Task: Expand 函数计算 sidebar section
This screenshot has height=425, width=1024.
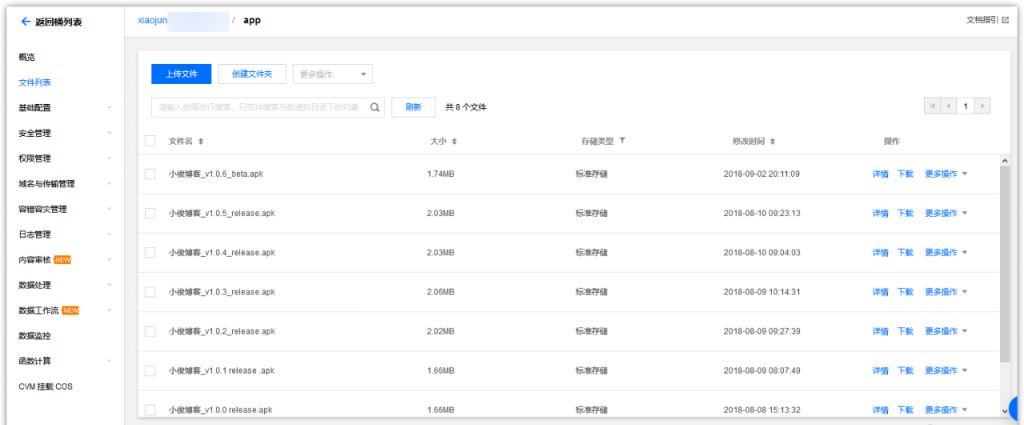Action: click(109, 361)
